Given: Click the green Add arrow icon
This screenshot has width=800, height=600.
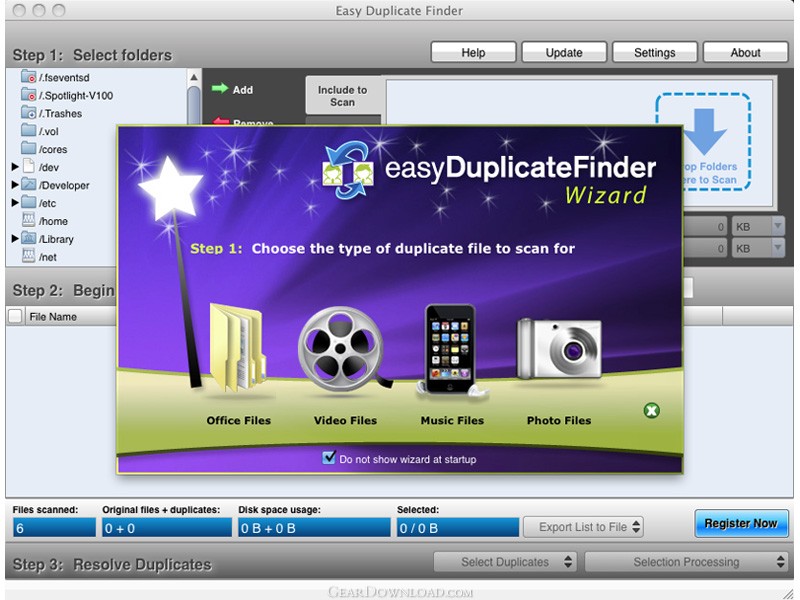Looking at the screenshot, I should click(x=220, y=89).
